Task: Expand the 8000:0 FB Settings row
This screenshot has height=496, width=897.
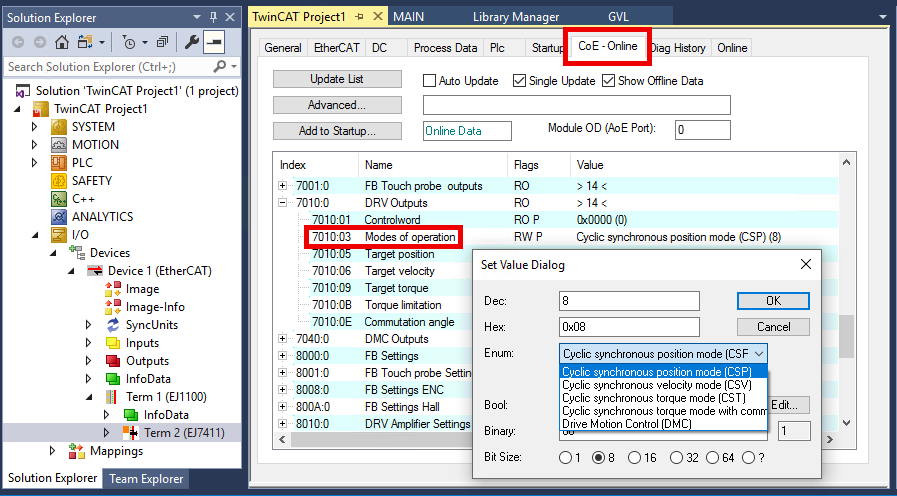Action: tap(283, 355)
